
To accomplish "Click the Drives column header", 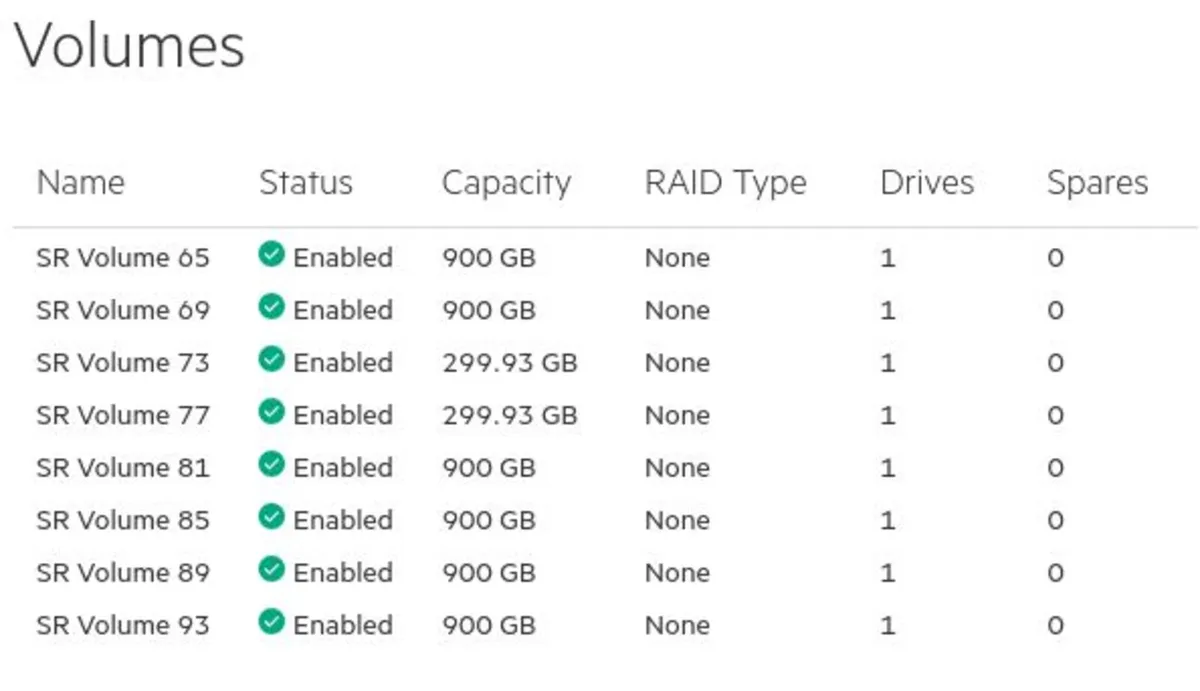I will (x=927, y=183).
